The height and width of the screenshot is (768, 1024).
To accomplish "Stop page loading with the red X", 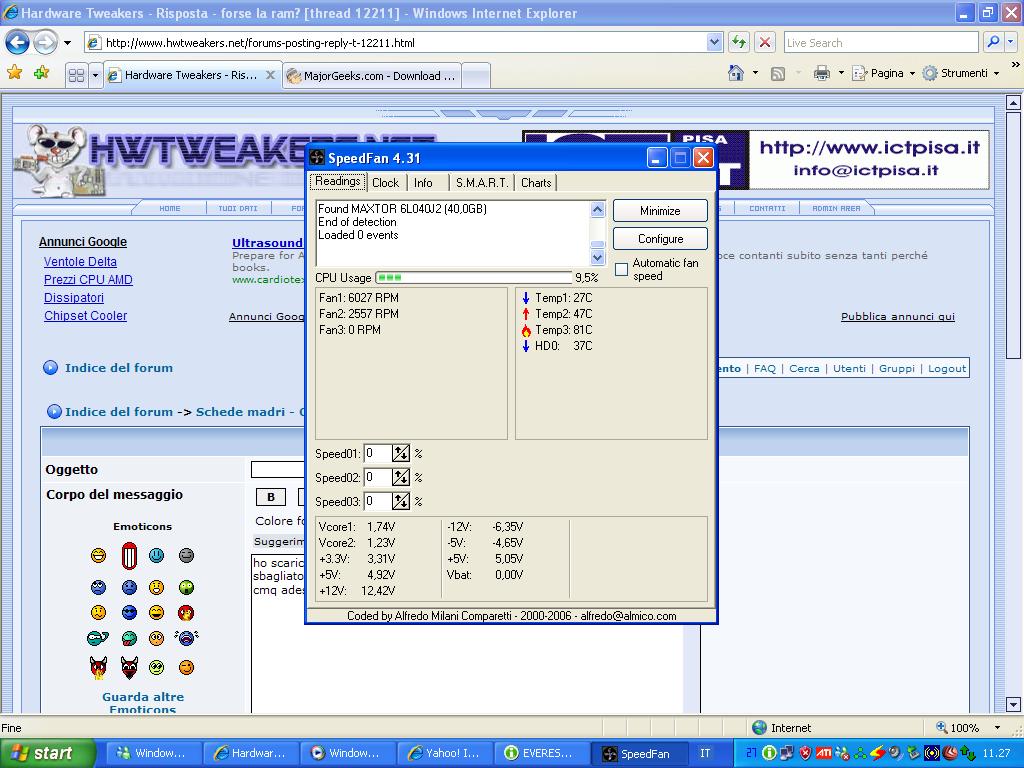I will 764,43.
